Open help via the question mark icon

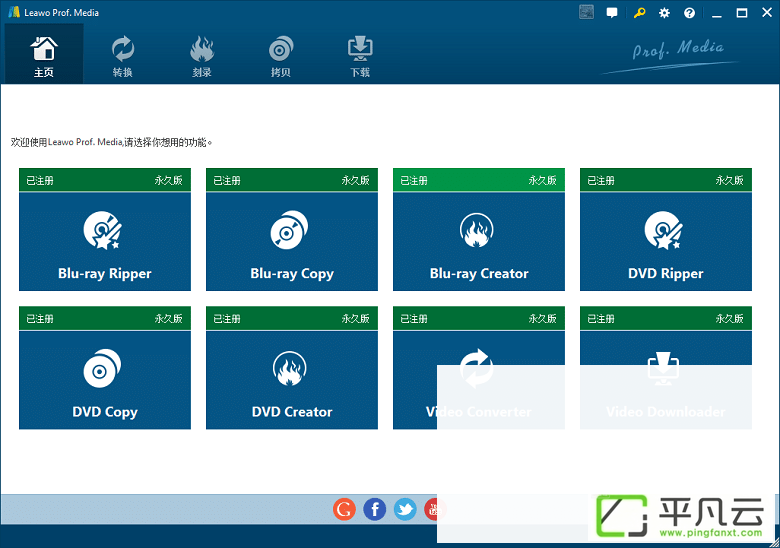tap(689, 13)
